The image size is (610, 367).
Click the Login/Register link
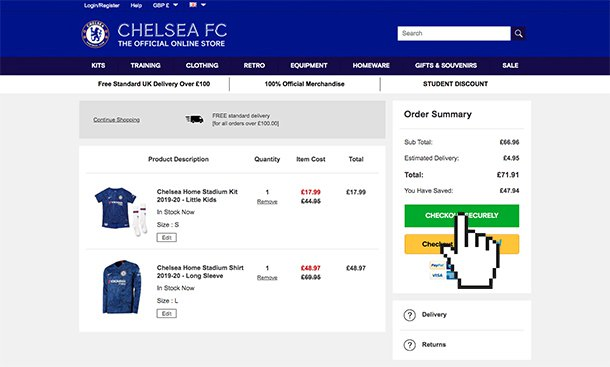pos(102,5)
